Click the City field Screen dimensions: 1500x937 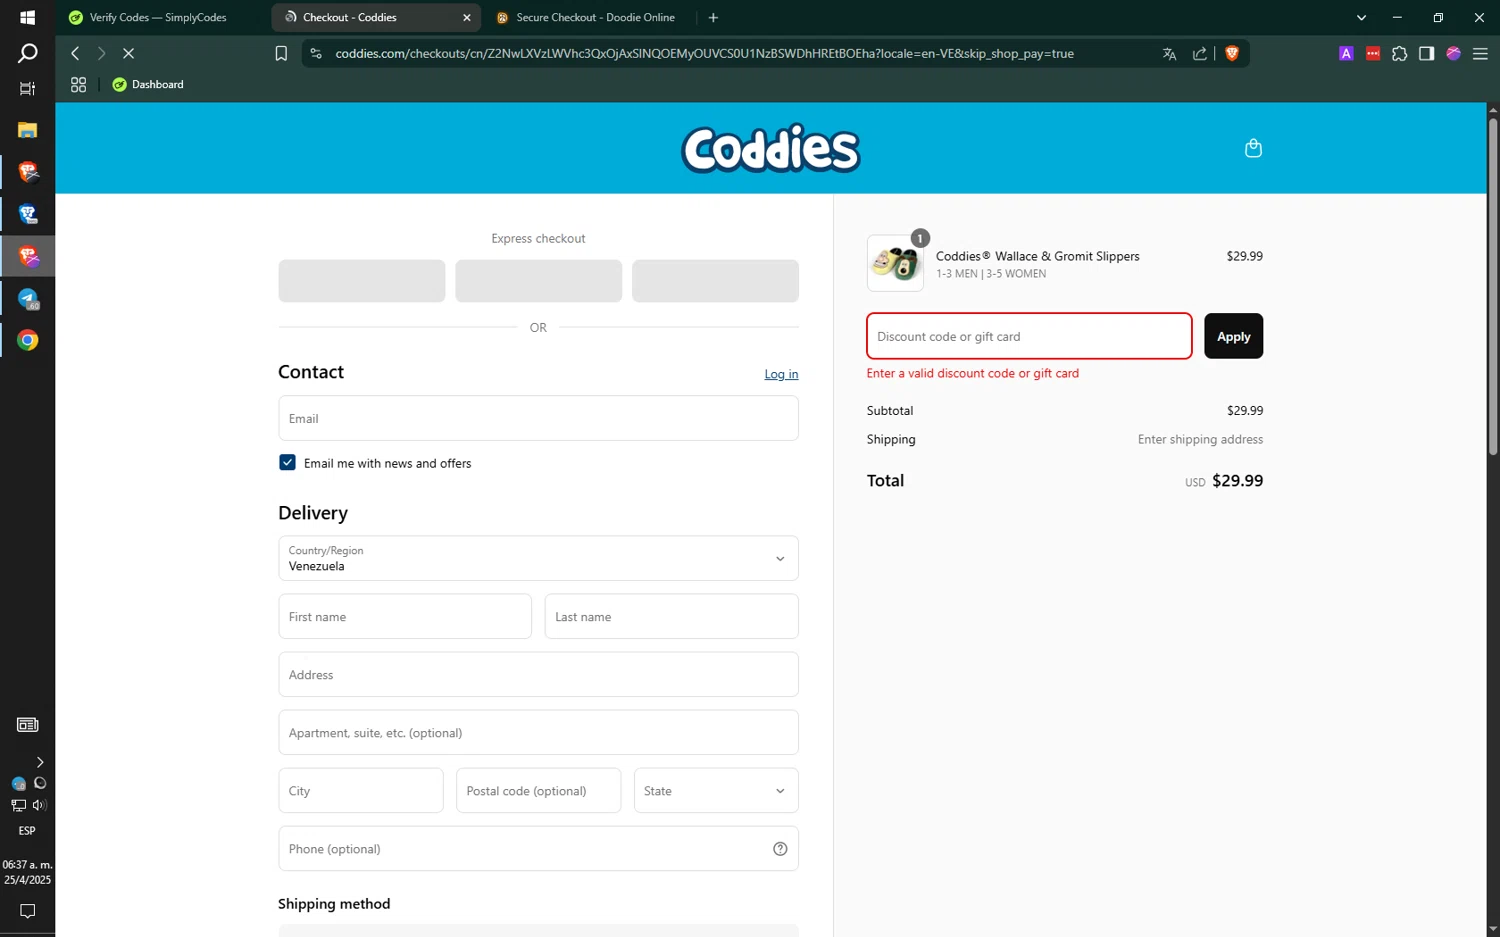[x=361, y=791]
